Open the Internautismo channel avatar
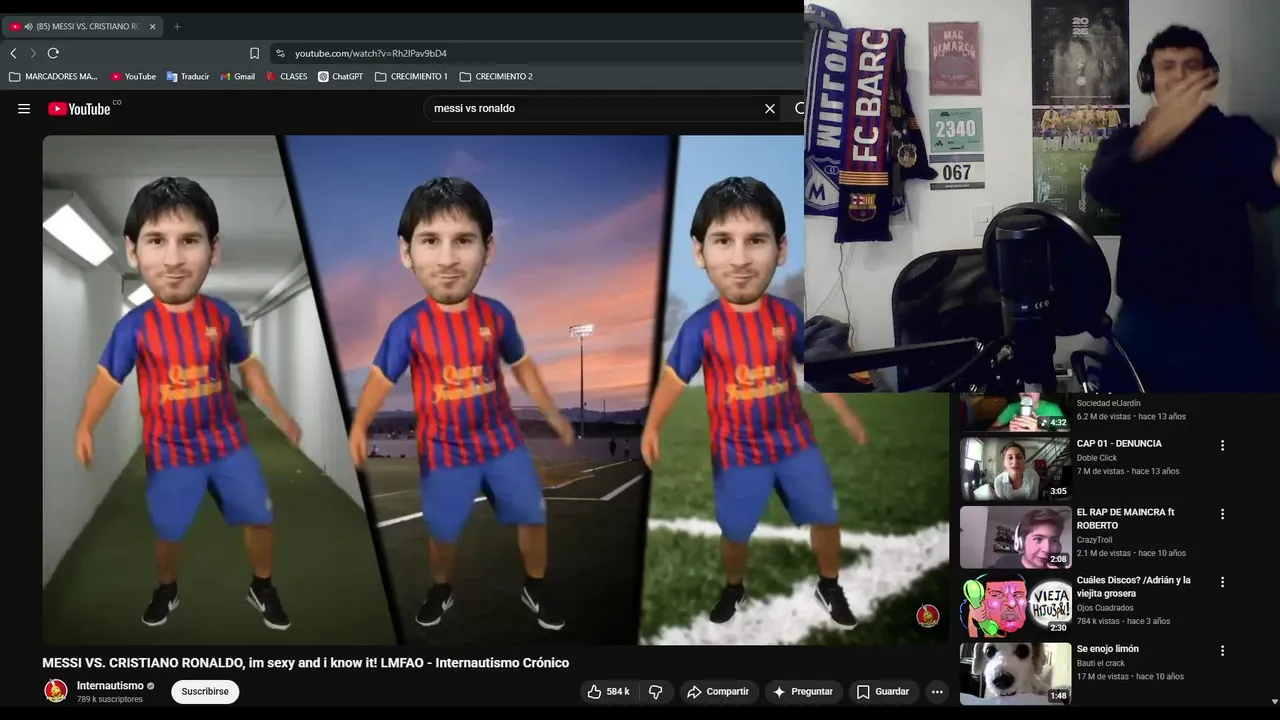The width and height of the screenshot is (1280, 720). click(x=56, y=691)
